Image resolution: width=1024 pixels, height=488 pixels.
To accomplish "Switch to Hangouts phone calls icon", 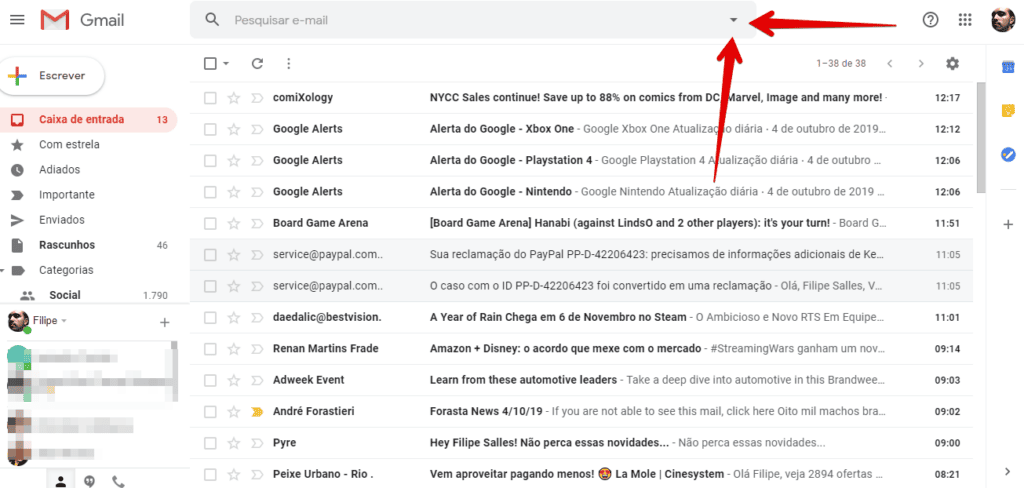I will pyautogui.click(x=118, y=481).
